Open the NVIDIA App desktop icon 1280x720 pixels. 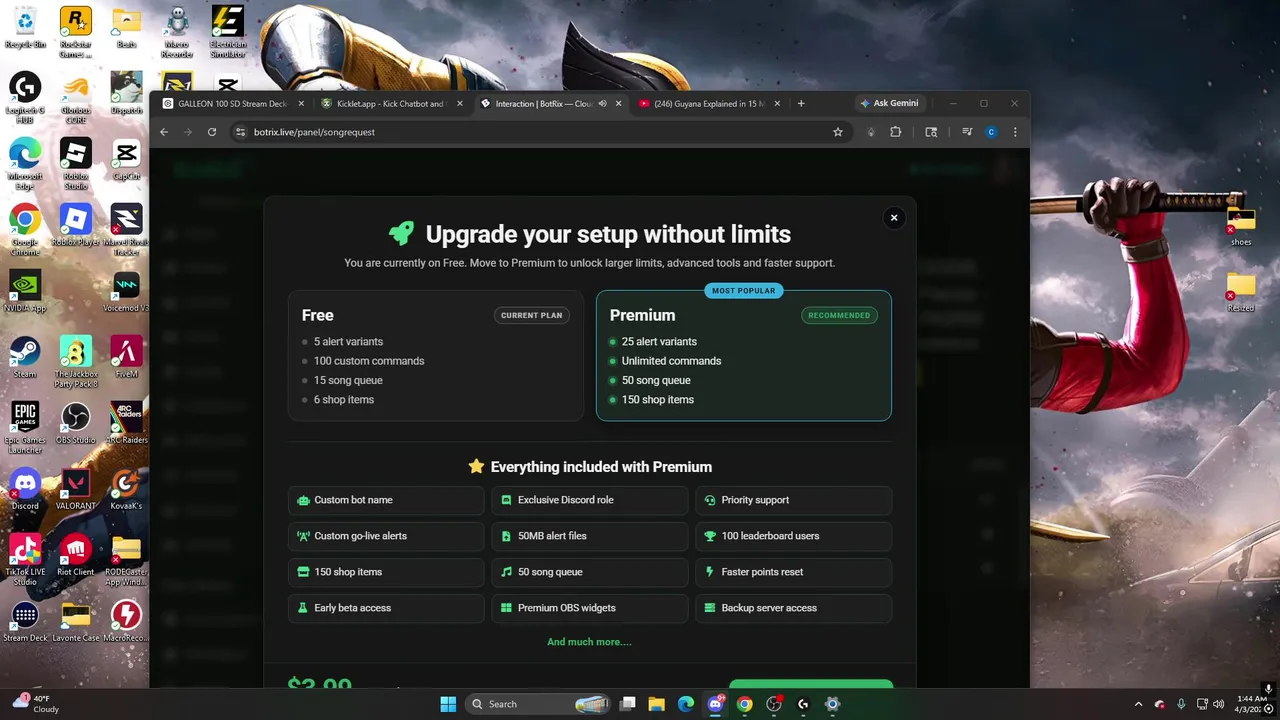25,291
